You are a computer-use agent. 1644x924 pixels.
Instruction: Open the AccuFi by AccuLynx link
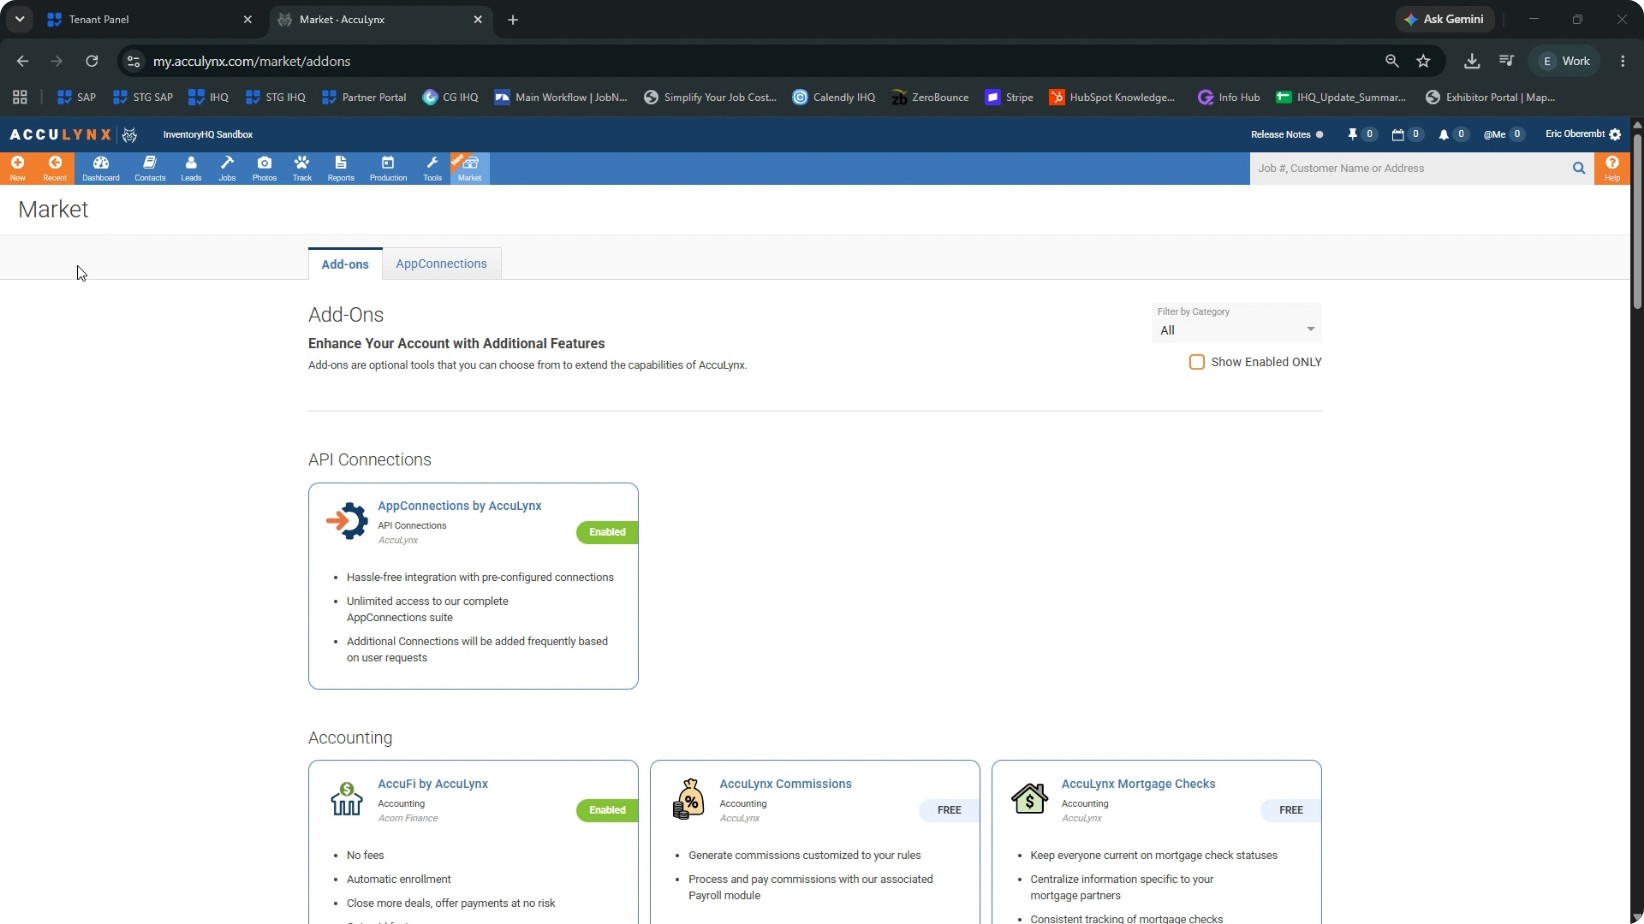coord(432,784)
